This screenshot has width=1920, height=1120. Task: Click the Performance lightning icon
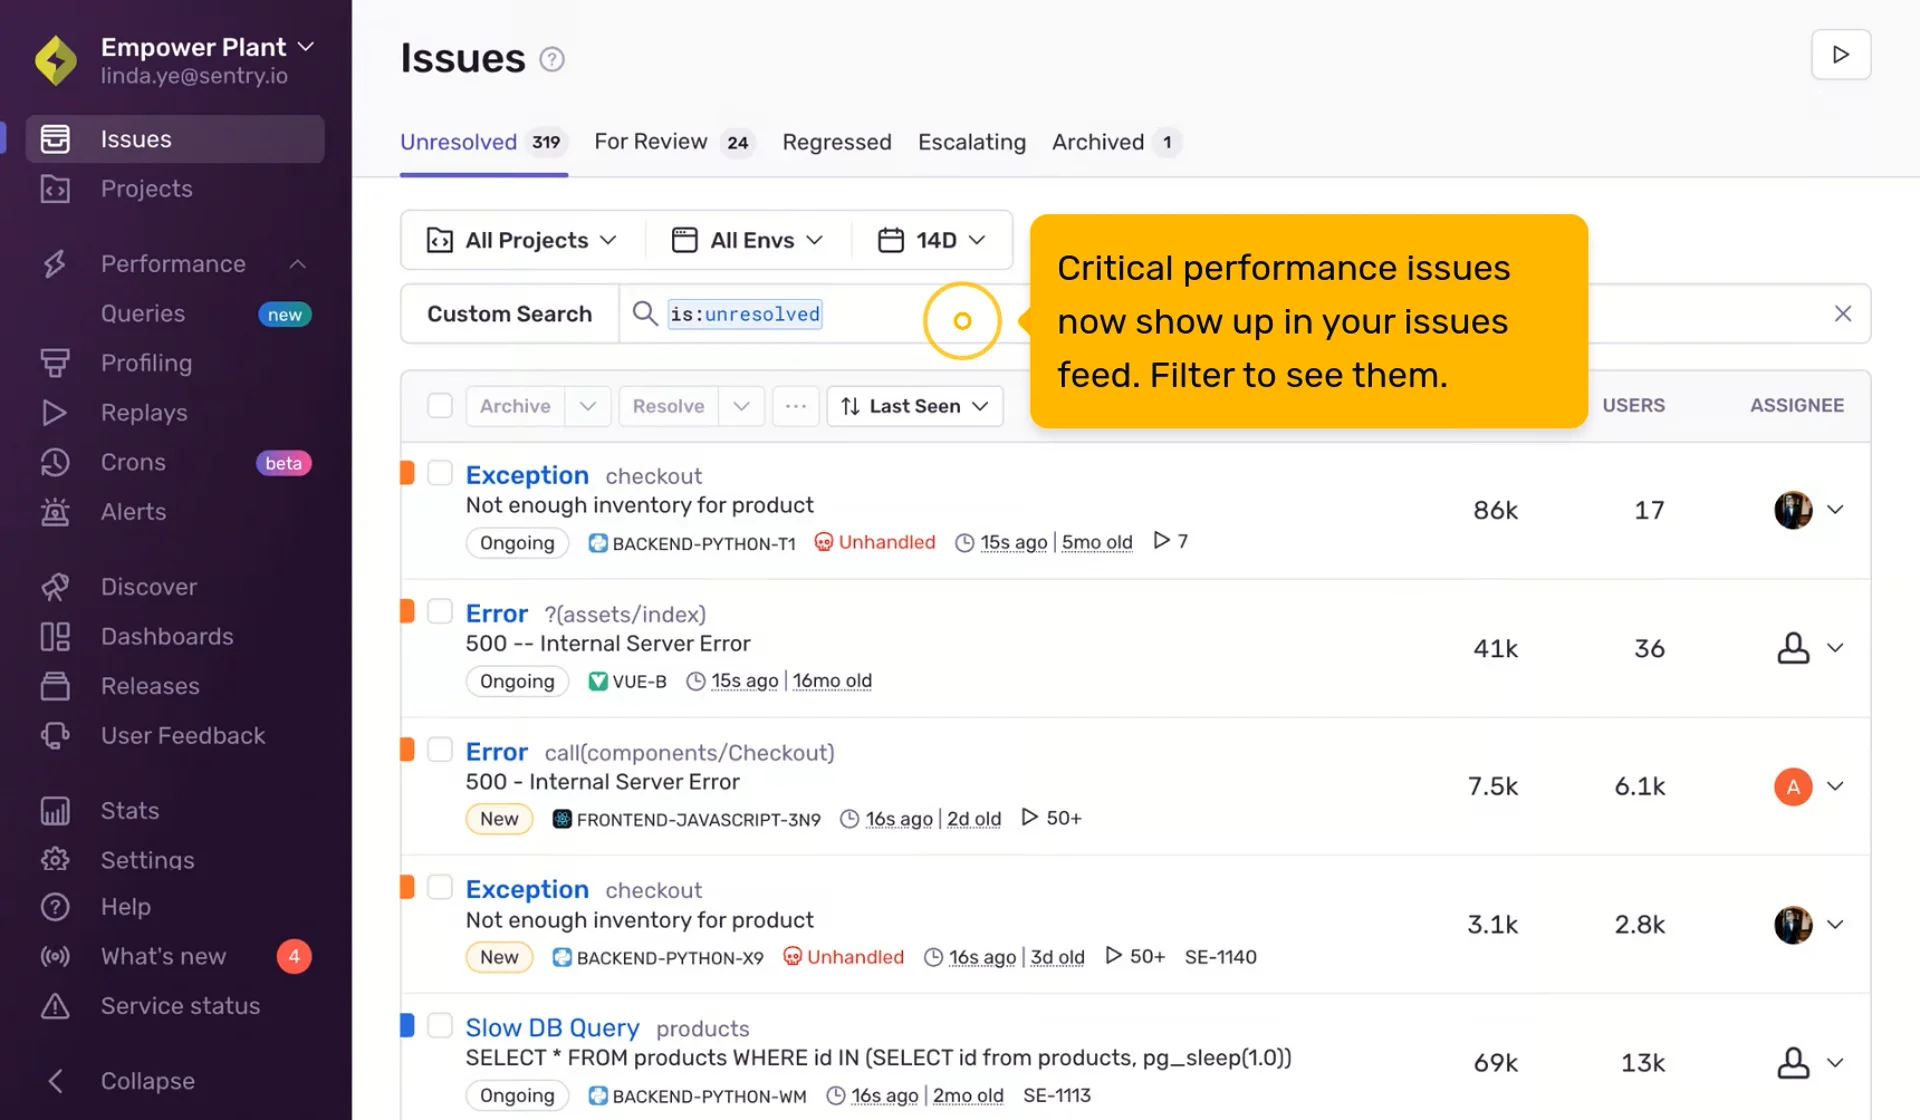[x=55, y=264]
